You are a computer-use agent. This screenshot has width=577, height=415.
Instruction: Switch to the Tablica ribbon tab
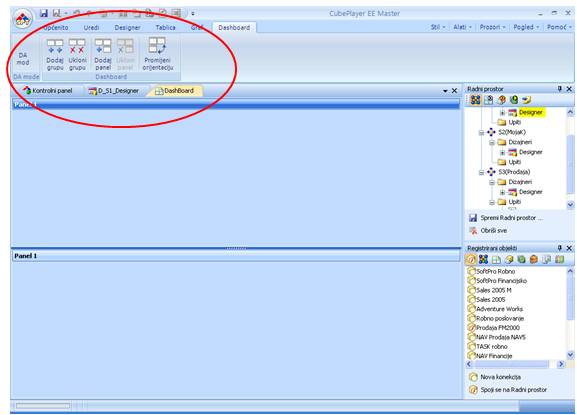(x=165, y=28)
